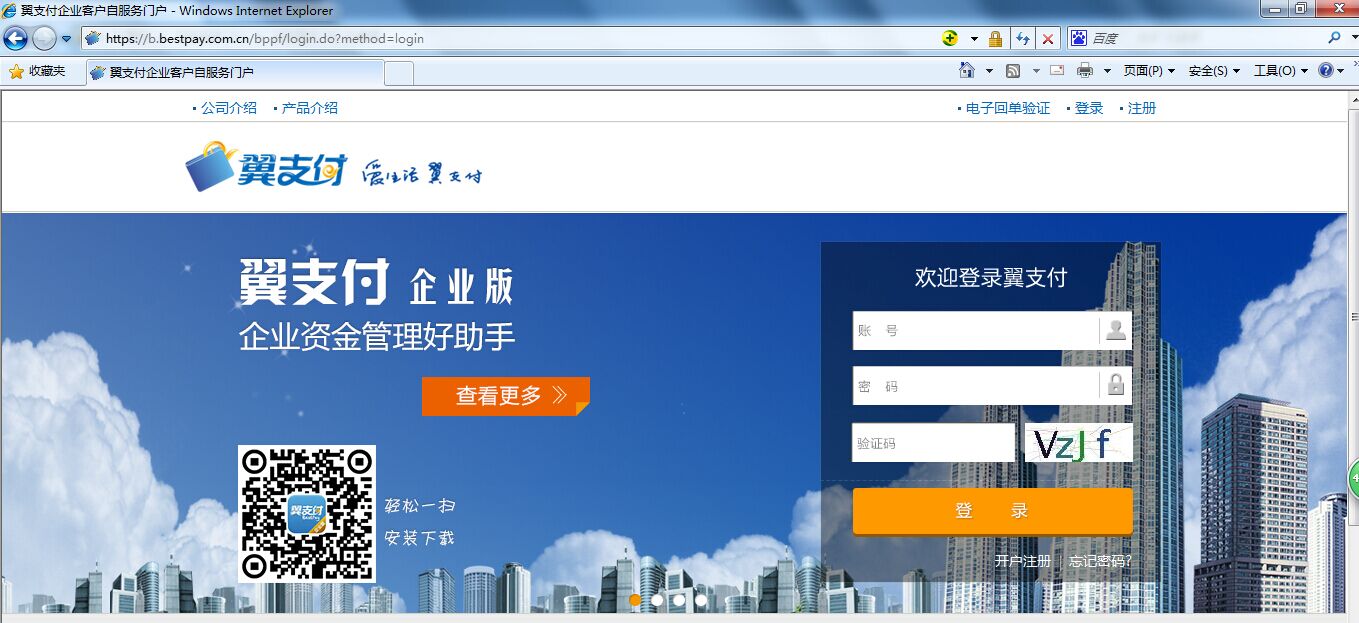Expand the Help dropdown arrow
Screen dimensions: 1359x623
click(1340, 71)
